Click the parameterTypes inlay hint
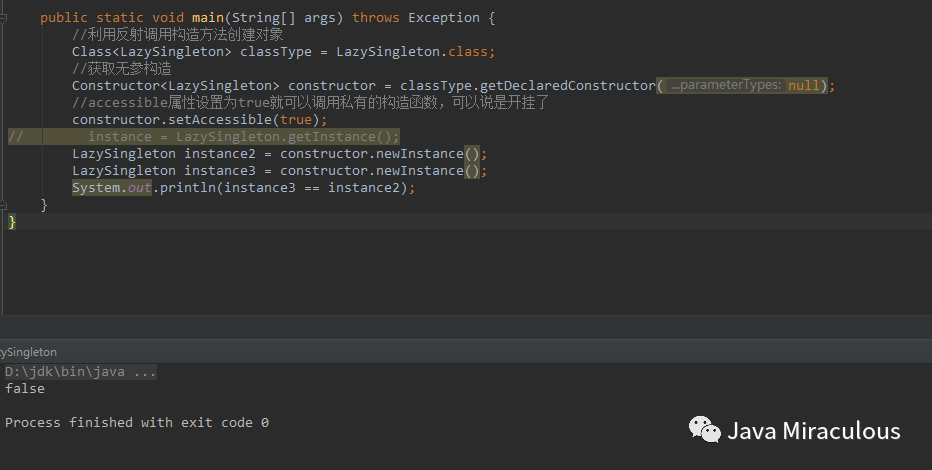This screenshot has height=470, width=932. (x=726, y=86)
